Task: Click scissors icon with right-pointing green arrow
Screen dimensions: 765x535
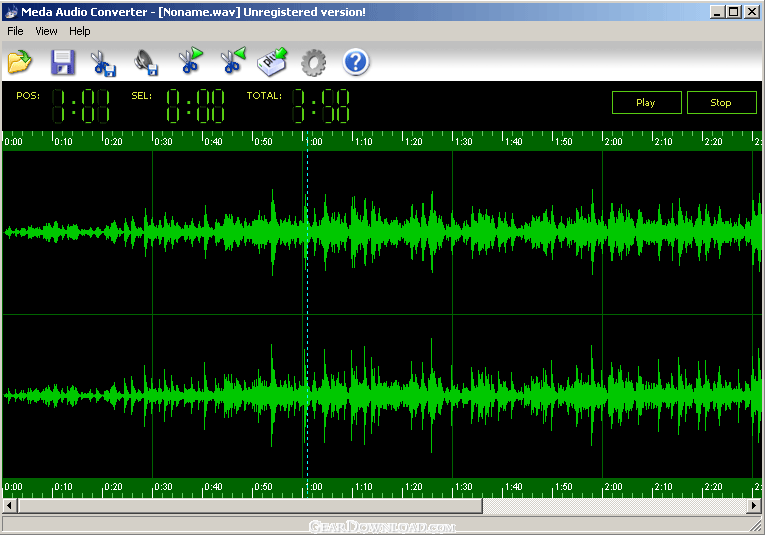Action: click(190, 60)
